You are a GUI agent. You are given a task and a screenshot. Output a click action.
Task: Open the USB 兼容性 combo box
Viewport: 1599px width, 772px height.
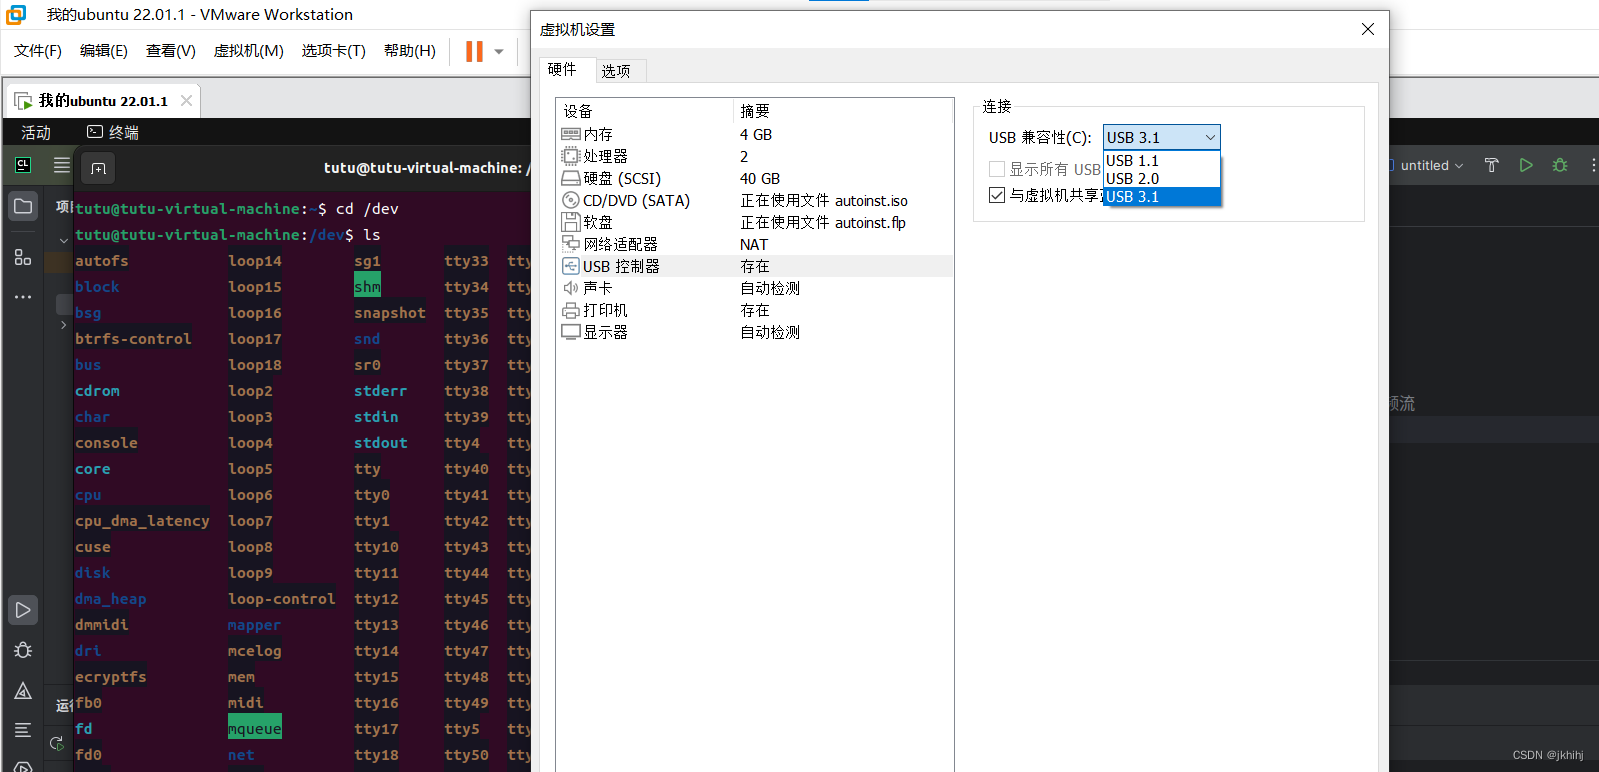1161,137
